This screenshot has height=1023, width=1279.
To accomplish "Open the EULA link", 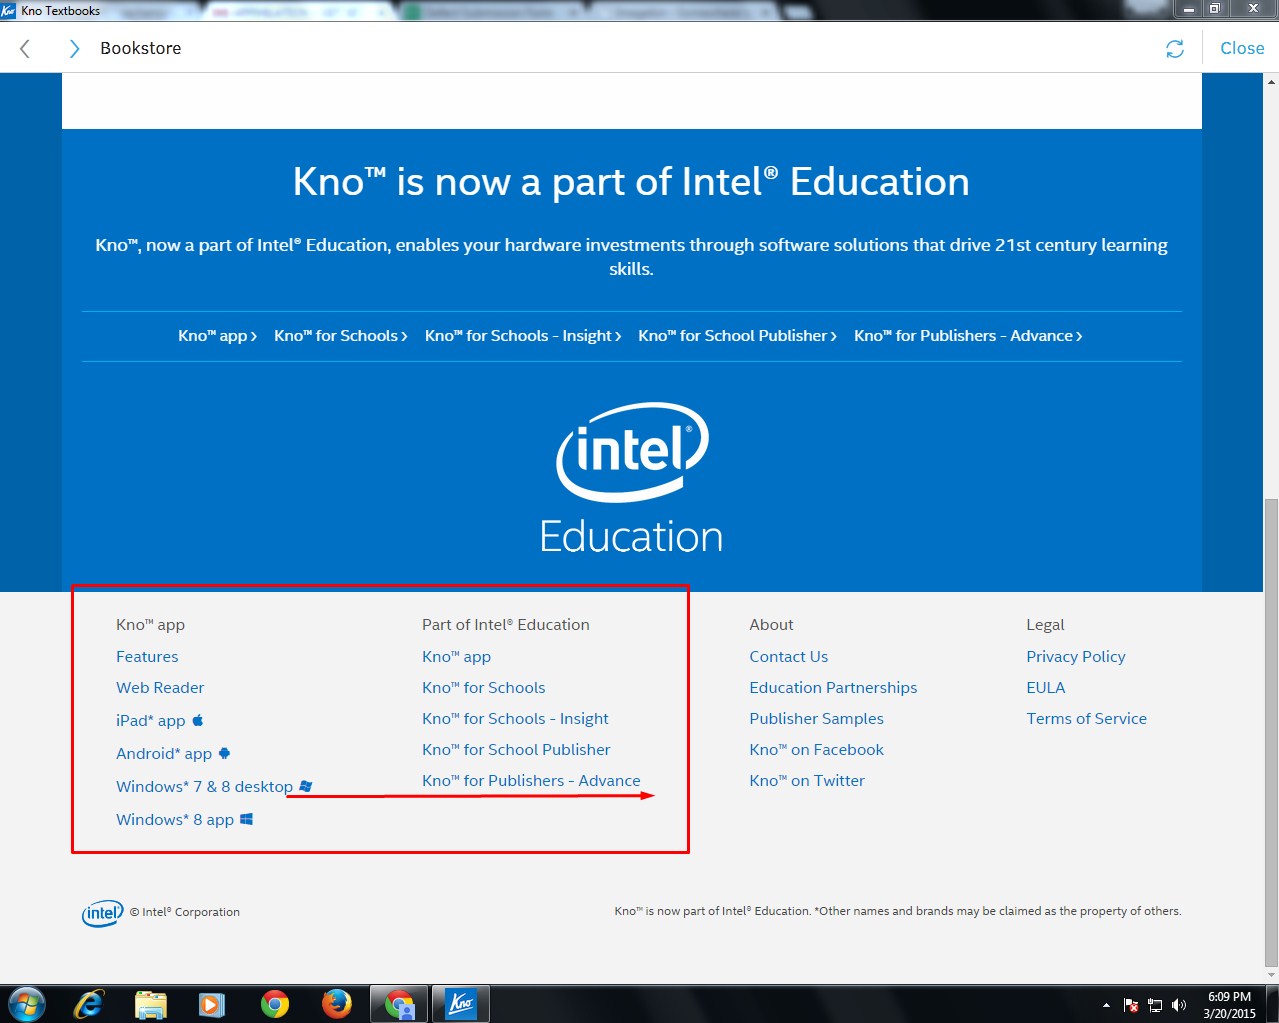I will 1046,688.
